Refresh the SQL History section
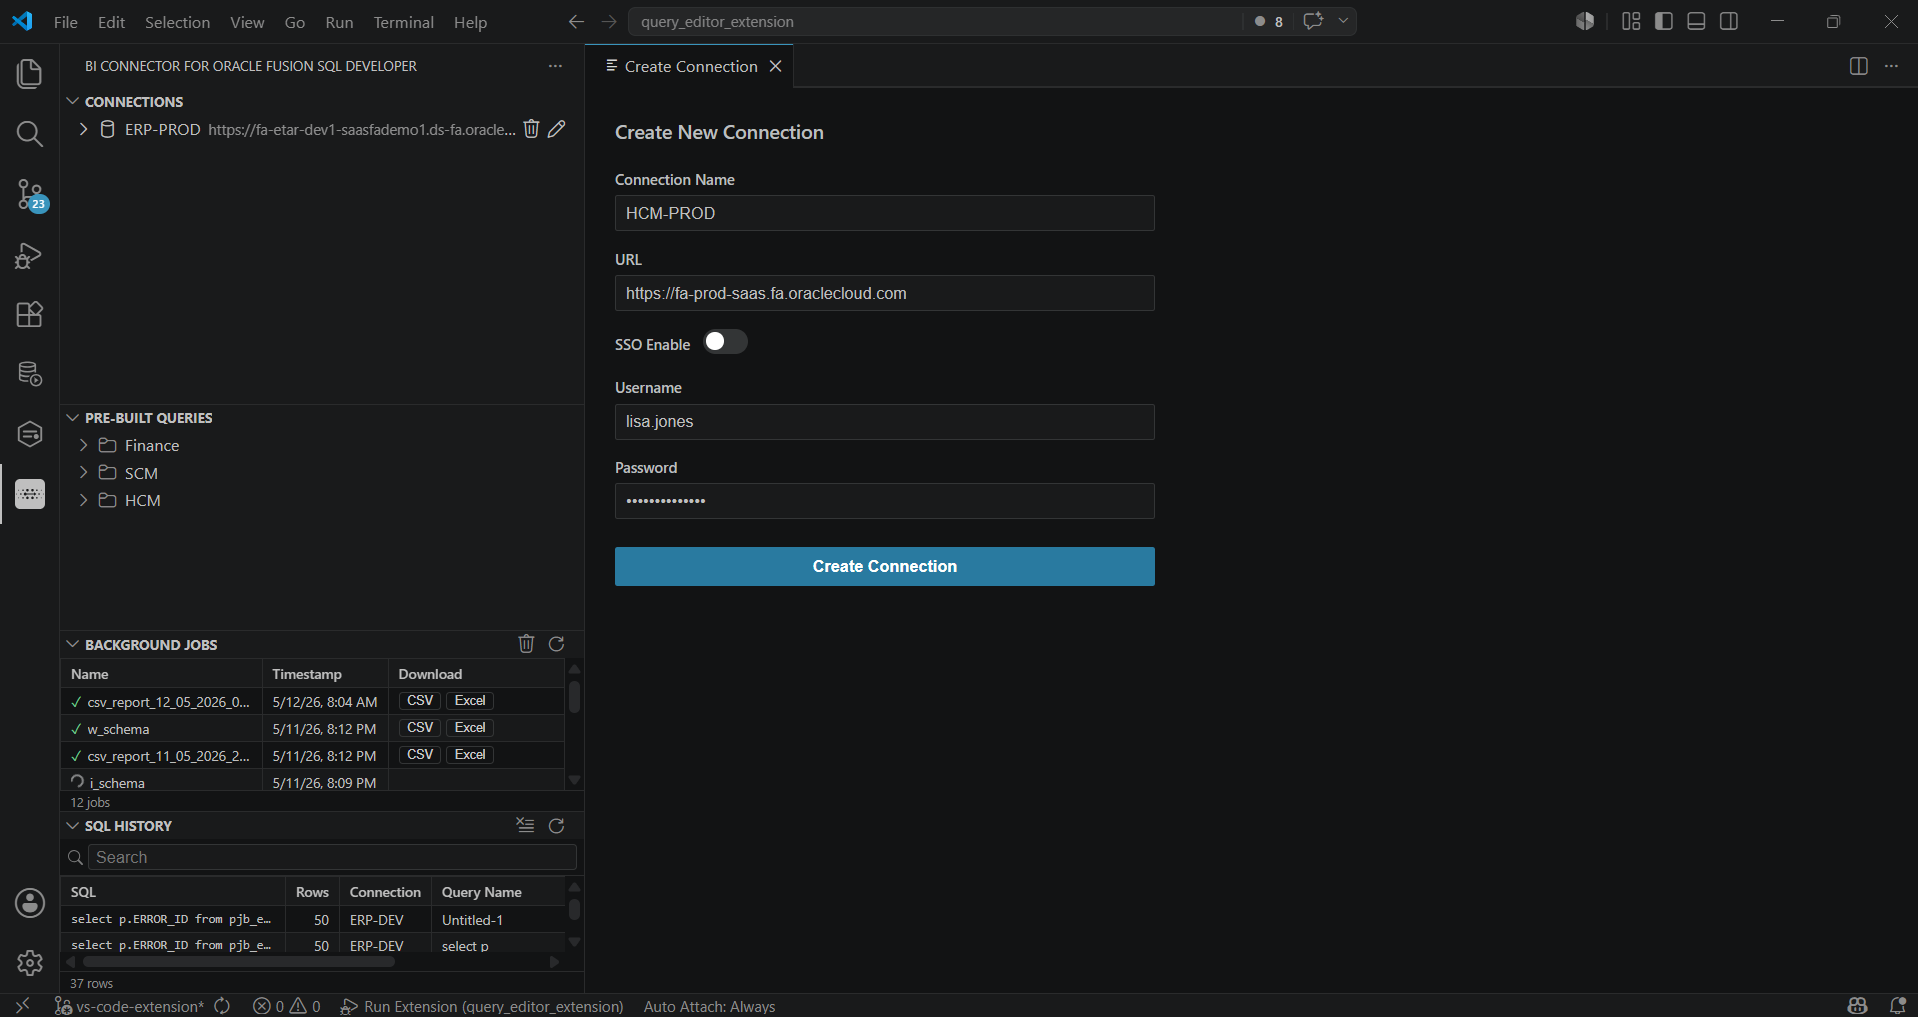 pos(557,825)
